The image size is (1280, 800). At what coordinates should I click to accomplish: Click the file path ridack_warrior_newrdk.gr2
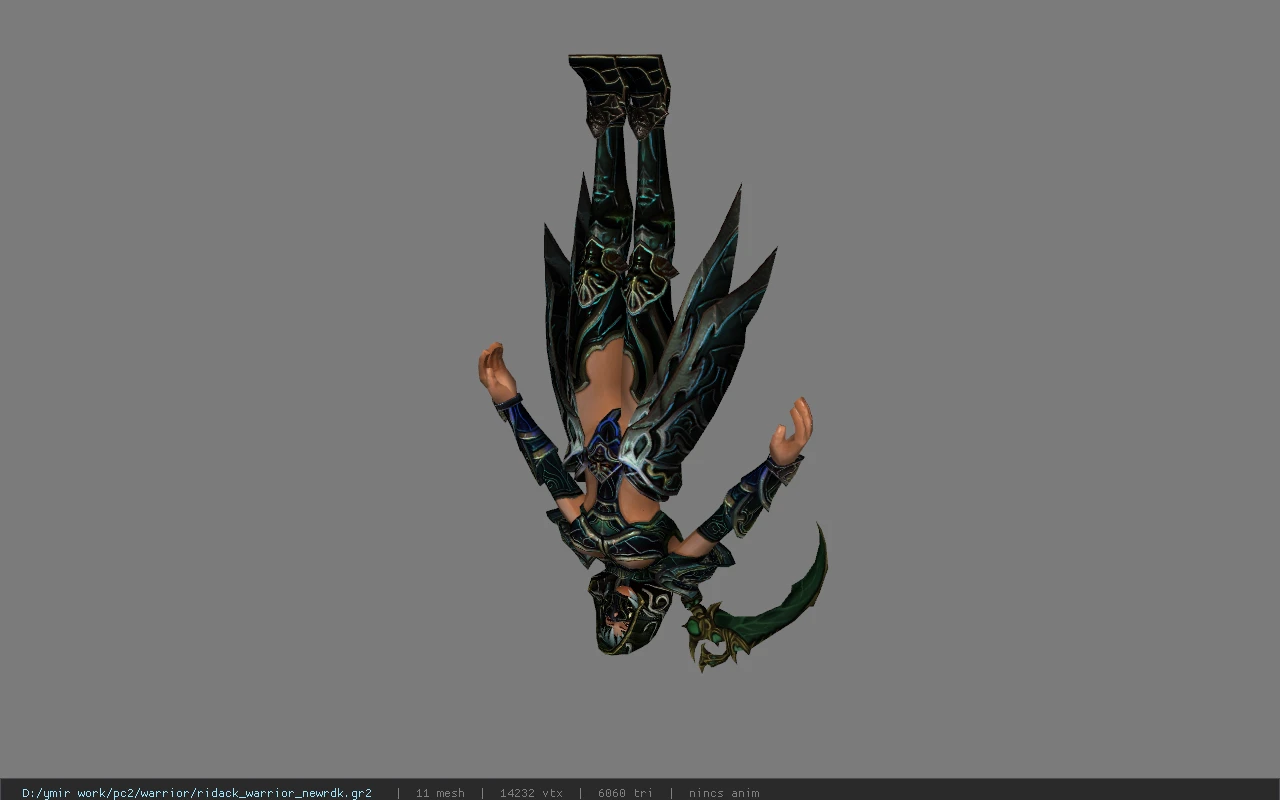coord(197,793)
